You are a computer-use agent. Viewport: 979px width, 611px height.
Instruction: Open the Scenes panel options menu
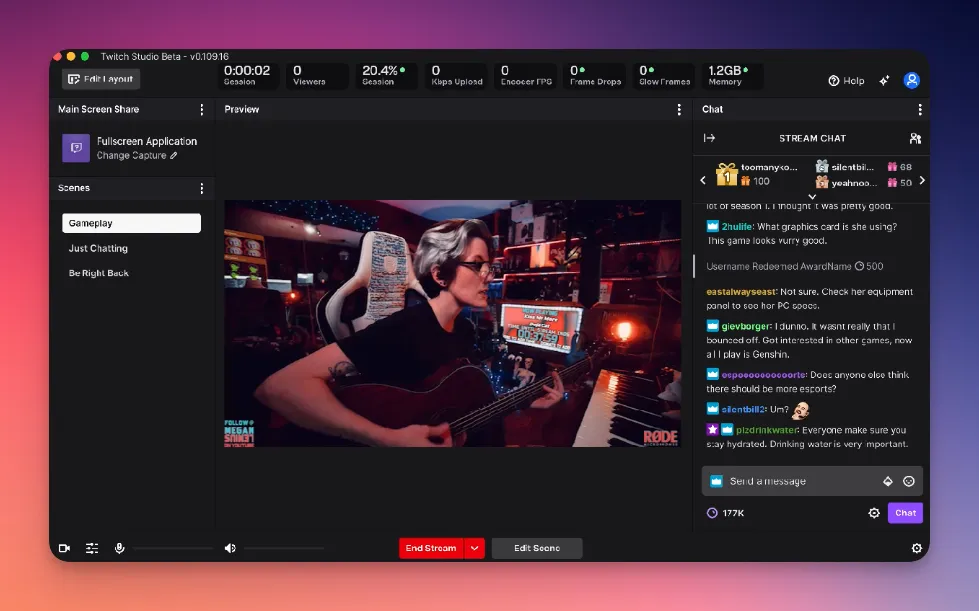click(x=202, y=188)
